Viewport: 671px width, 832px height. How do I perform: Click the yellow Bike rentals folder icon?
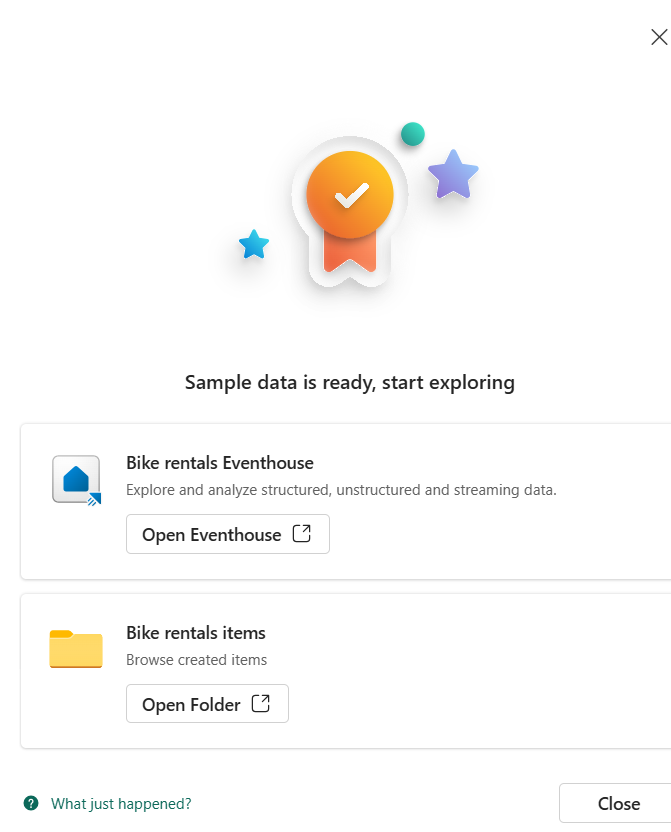pyautogui.click(x=76, y=648)
